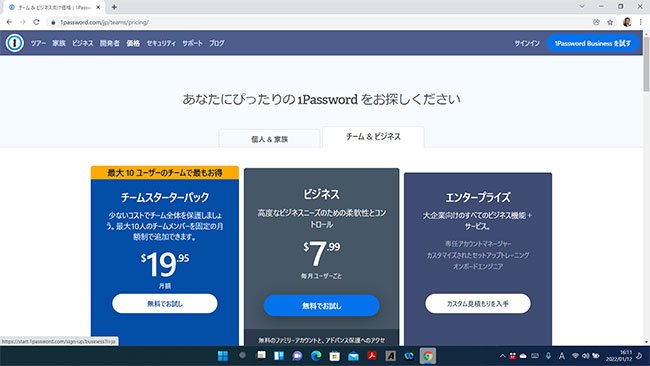Open Microsoft Store from taskbar
The width and height of the screenshot is (650, 366).
[x=335, y=356]
